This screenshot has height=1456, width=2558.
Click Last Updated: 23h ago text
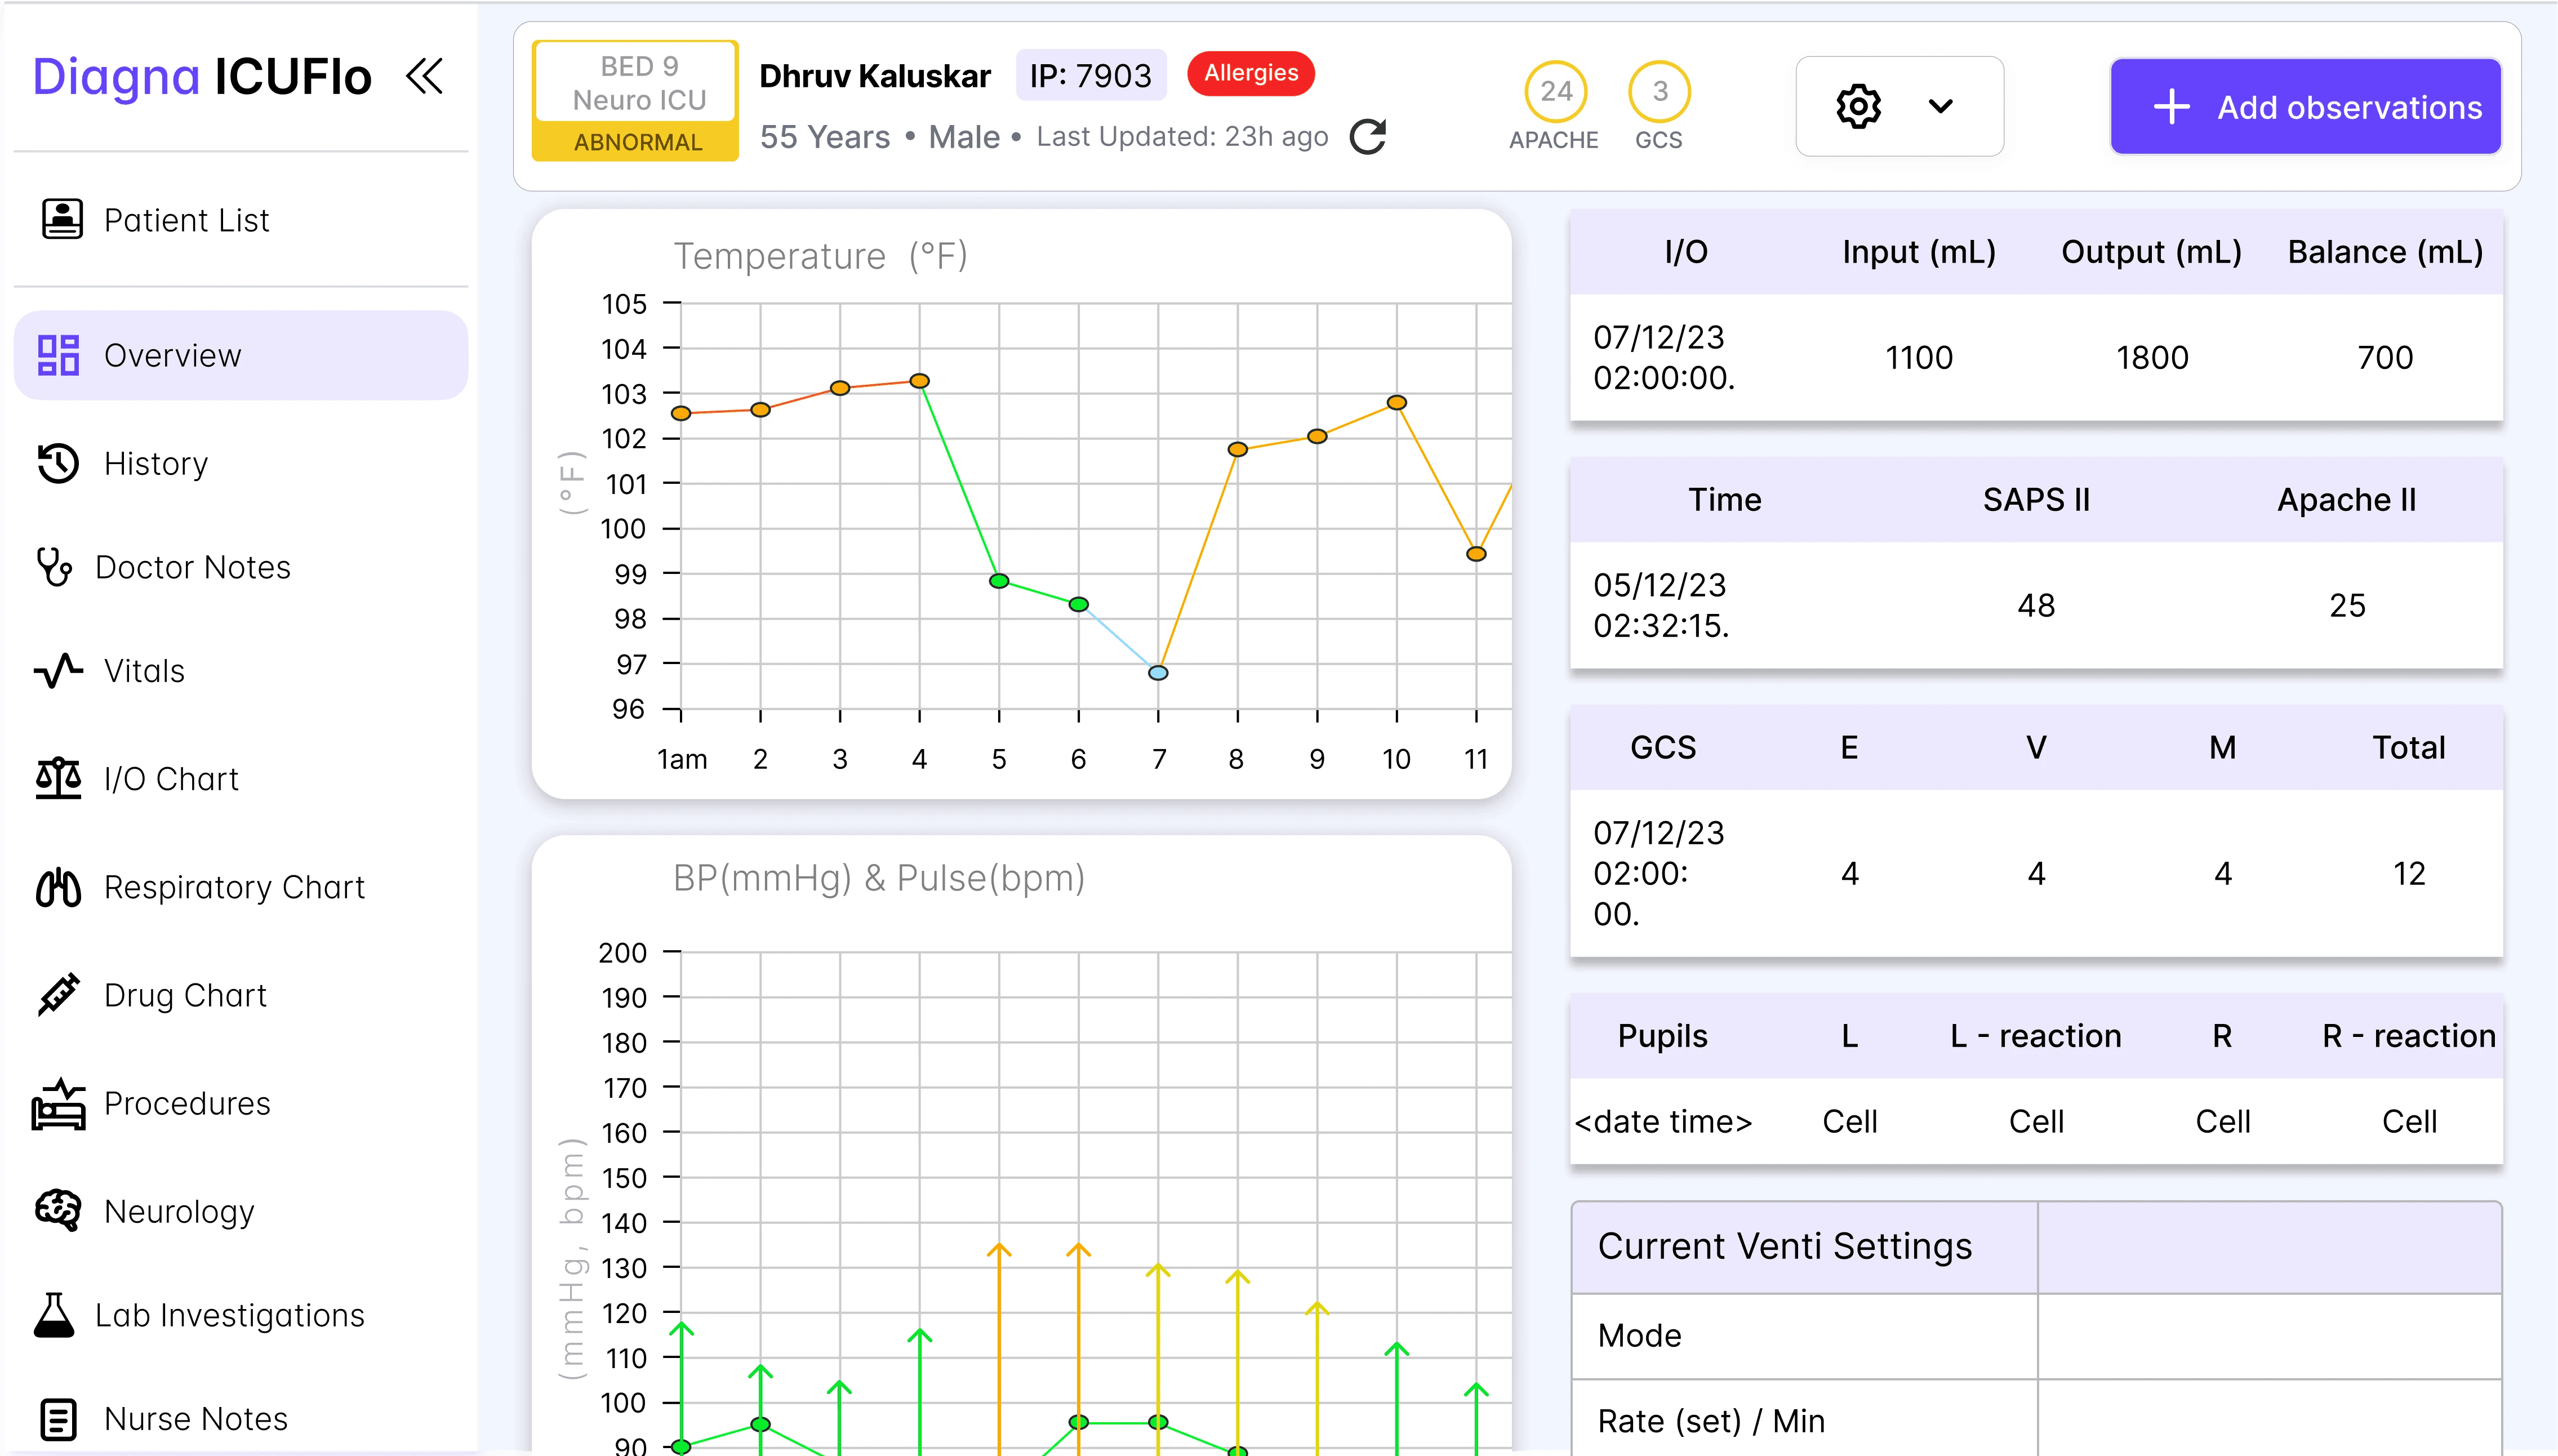pos(1182,136)
